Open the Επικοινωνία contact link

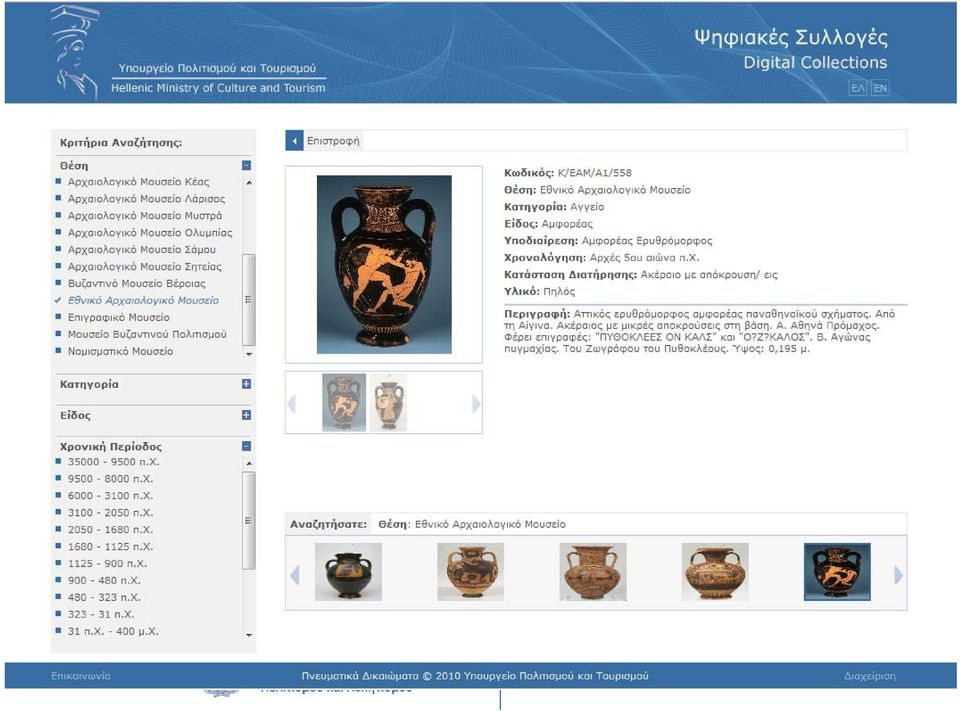point(81,676)
